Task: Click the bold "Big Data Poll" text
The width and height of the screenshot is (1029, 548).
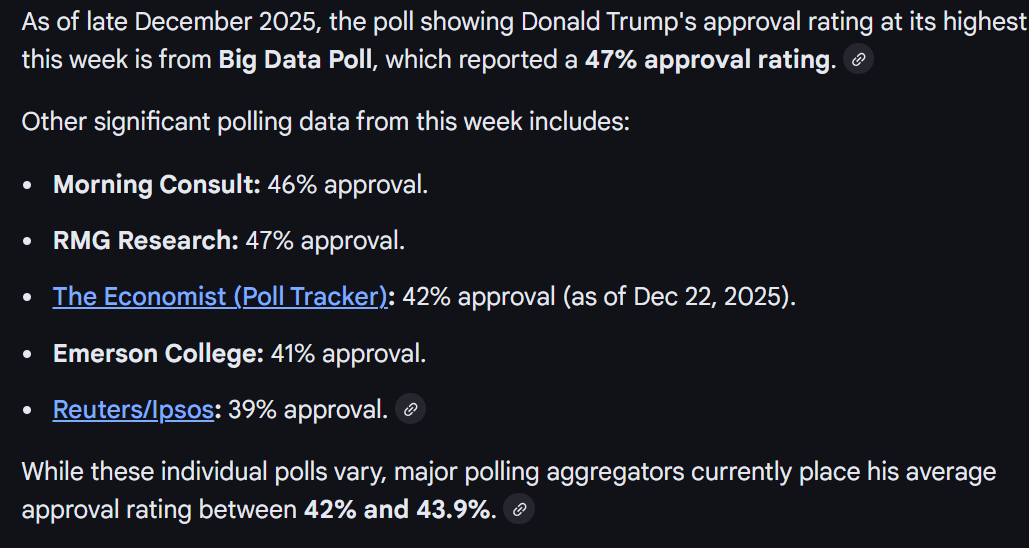Action: pos(296,60)
